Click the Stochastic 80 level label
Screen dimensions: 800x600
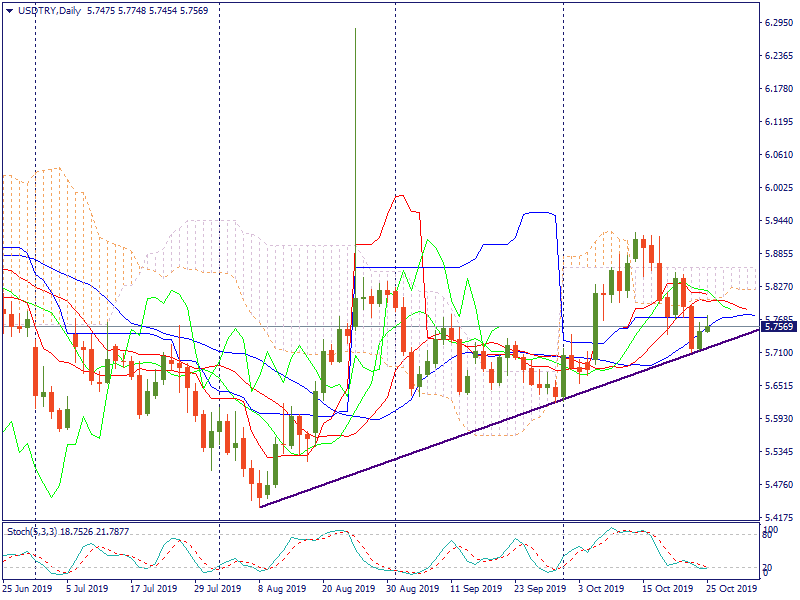click(768, 535)
